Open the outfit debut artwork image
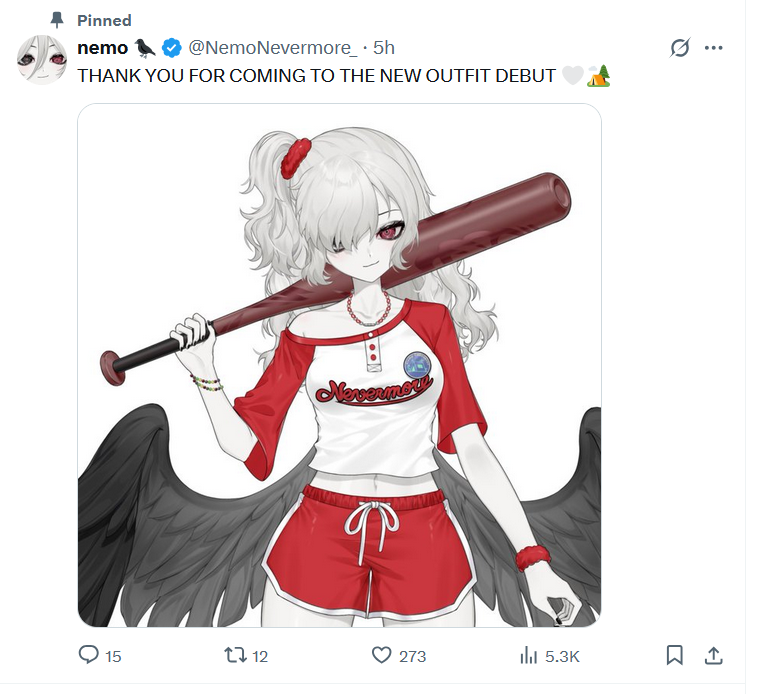This screenshot has height=694, width=759. pyautogui.click(x=339, y=365)
